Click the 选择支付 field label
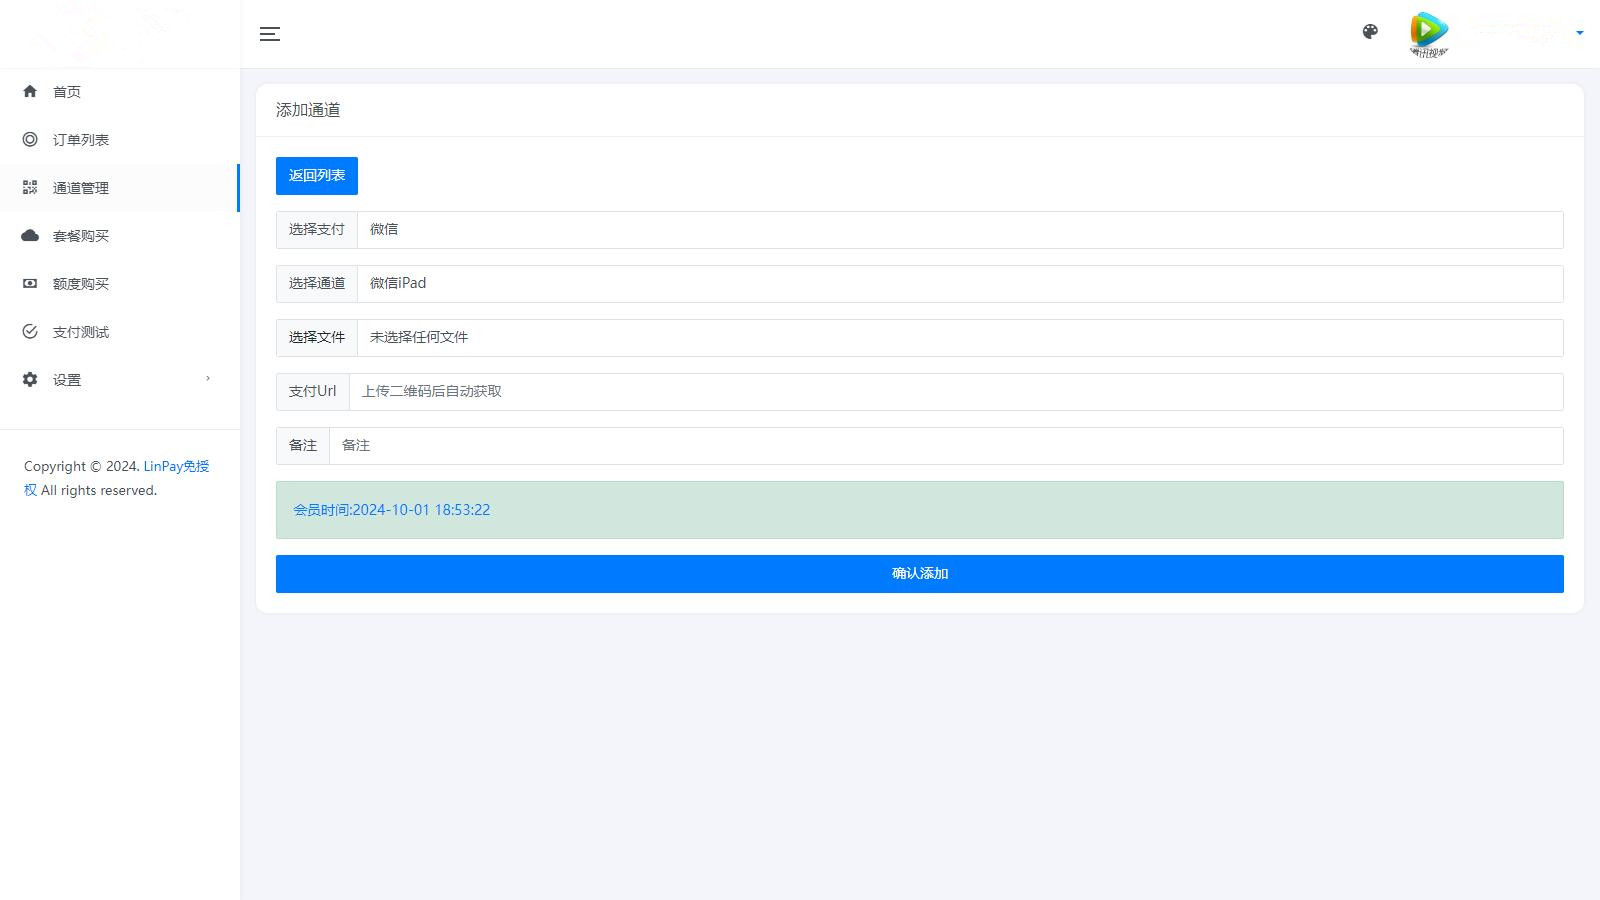This screenshot has height=900, width=1600. pos(317,230)
